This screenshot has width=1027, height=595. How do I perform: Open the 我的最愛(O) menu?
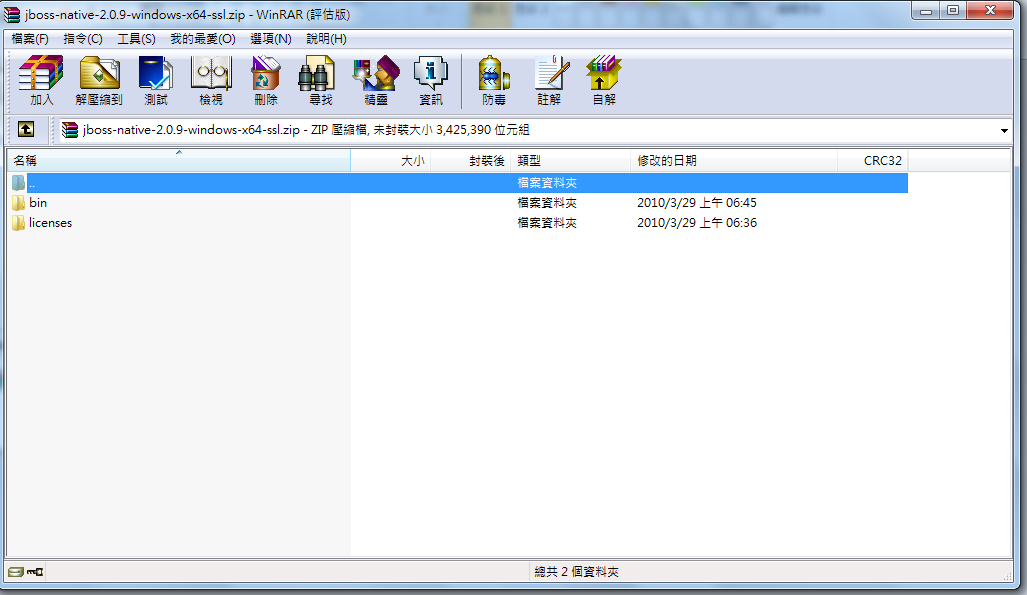tap(202, 39)
